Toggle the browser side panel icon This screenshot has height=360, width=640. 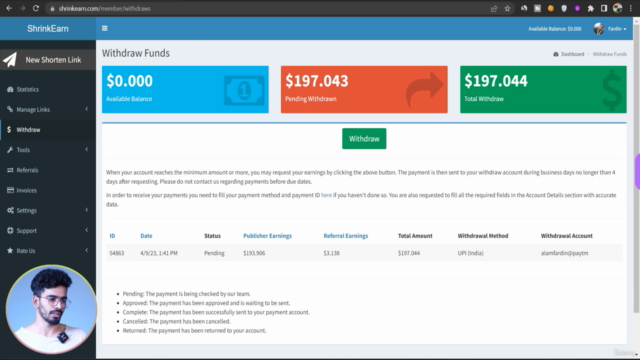(x=604, y=8)
